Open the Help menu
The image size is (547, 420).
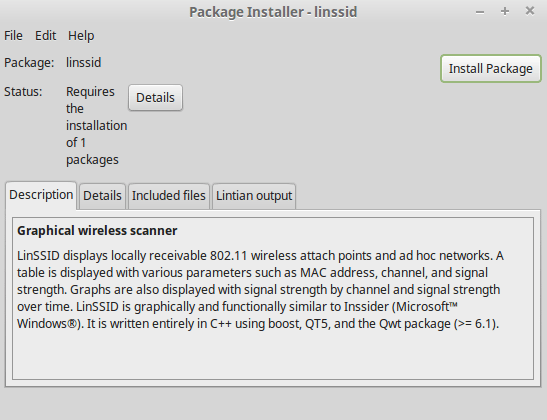81,36
